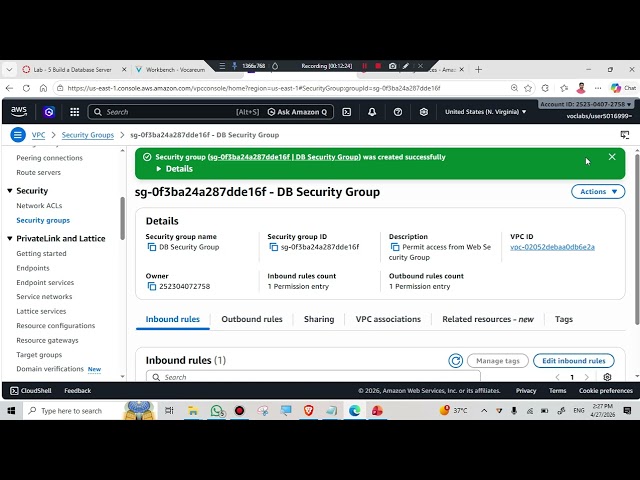The height and width of the screenshot is (480, 640).
Task: Dismiss the green success banner
Action: tap(612, 157)
